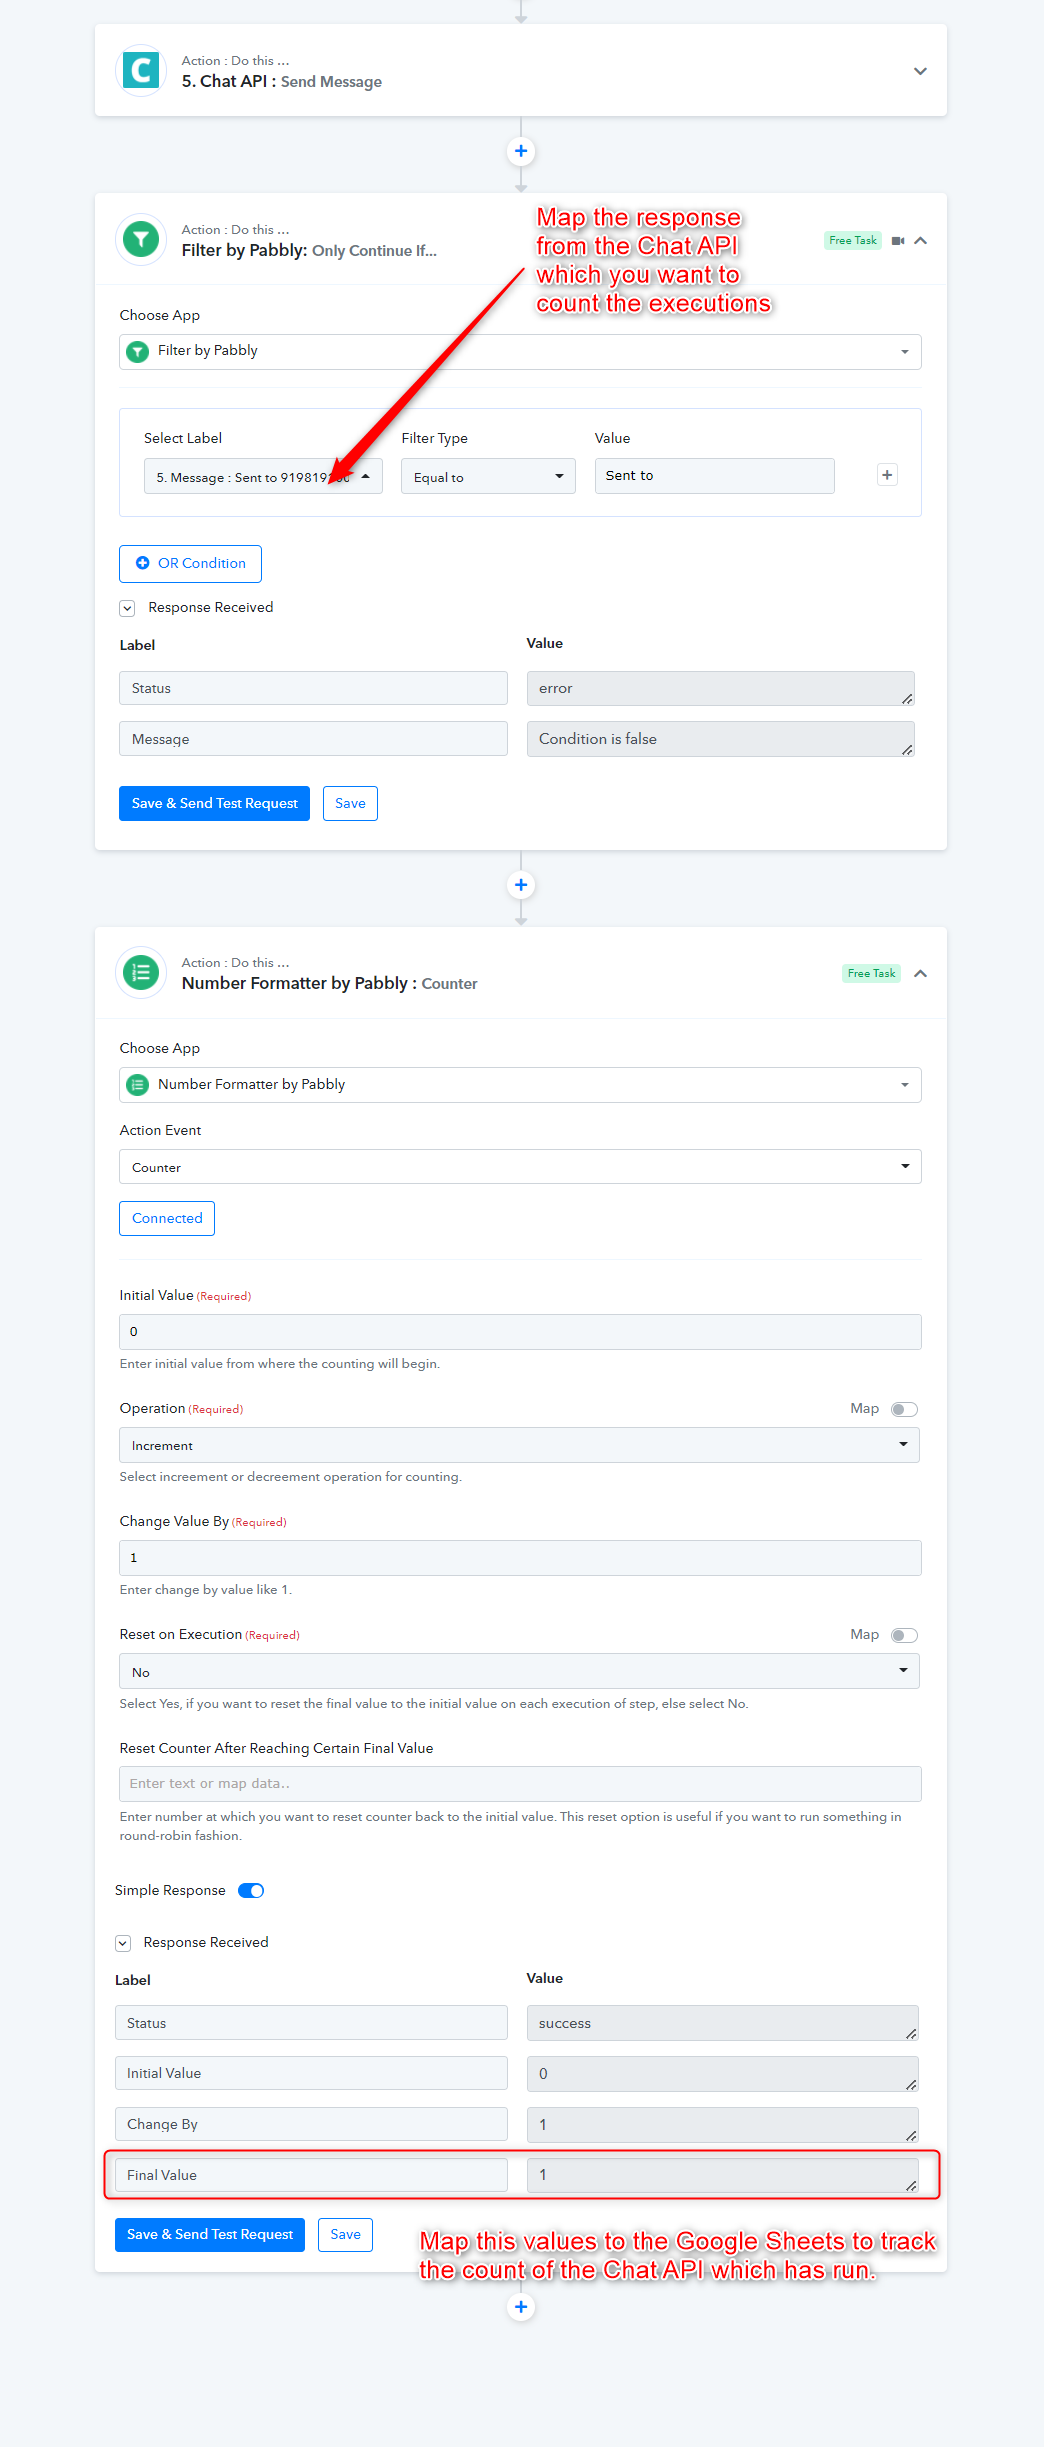Click the Final Value label field
The height and width of the screenshot is (2447, 1044).
(x=311, y=2175)
